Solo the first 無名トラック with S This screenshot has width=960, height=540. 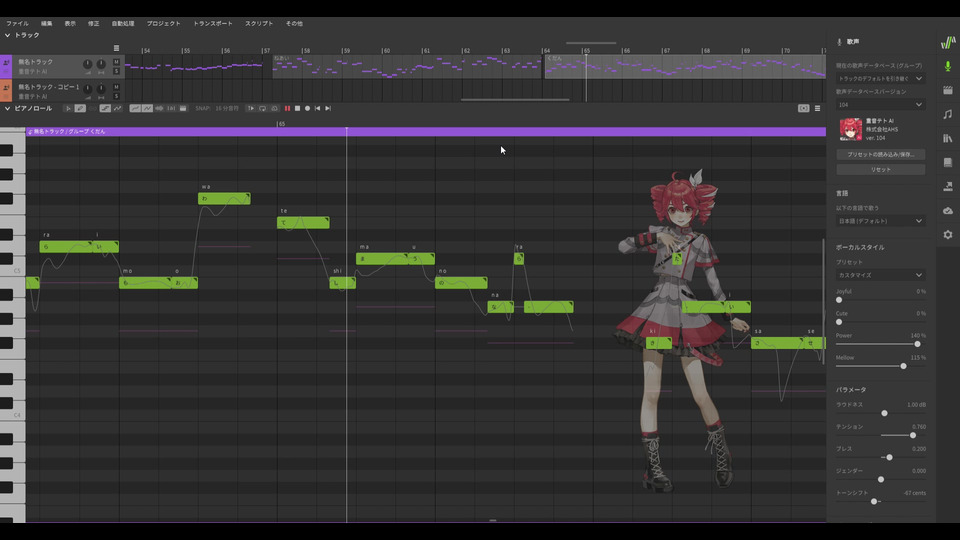116,71
